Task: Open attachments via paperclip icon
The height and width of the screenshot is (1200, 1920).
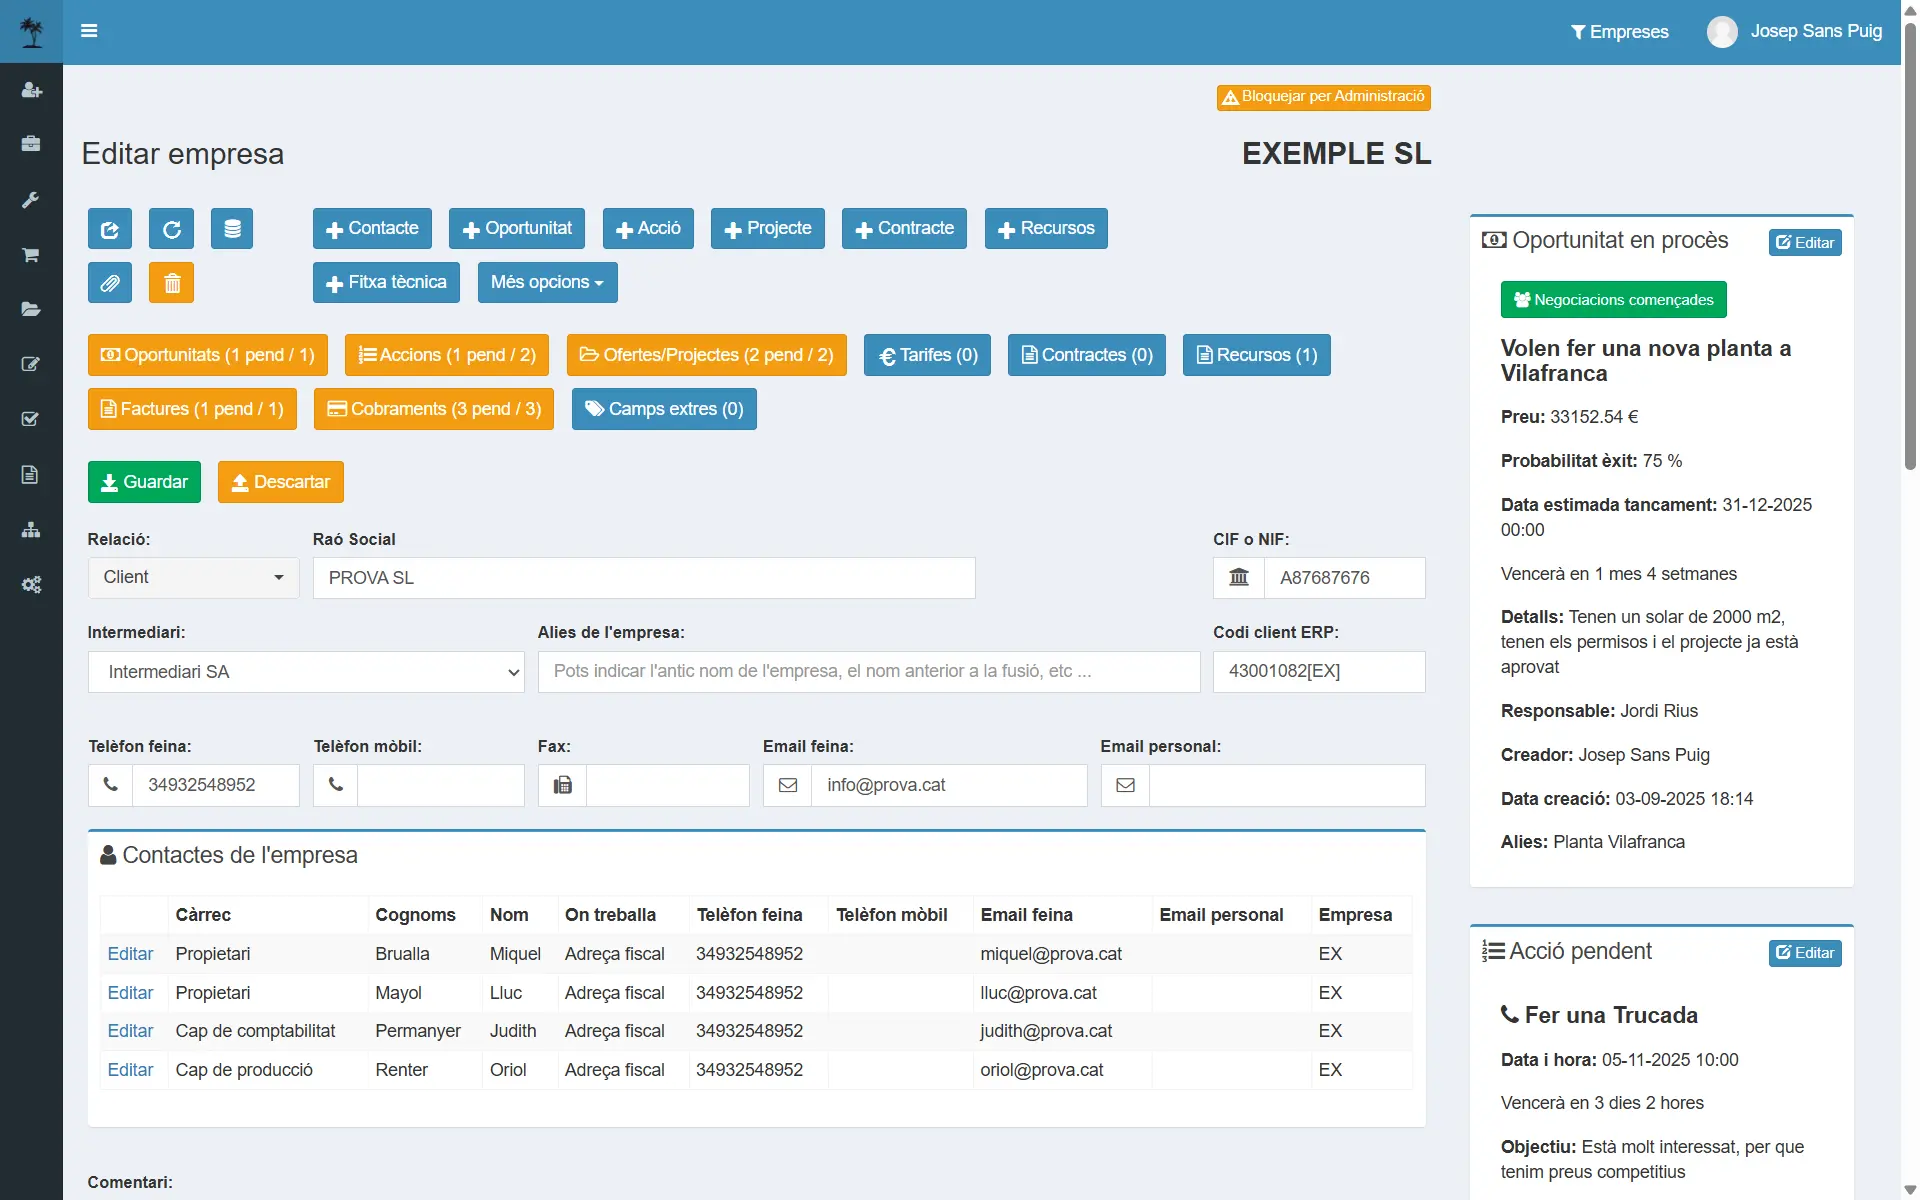Action: point(110,282)
